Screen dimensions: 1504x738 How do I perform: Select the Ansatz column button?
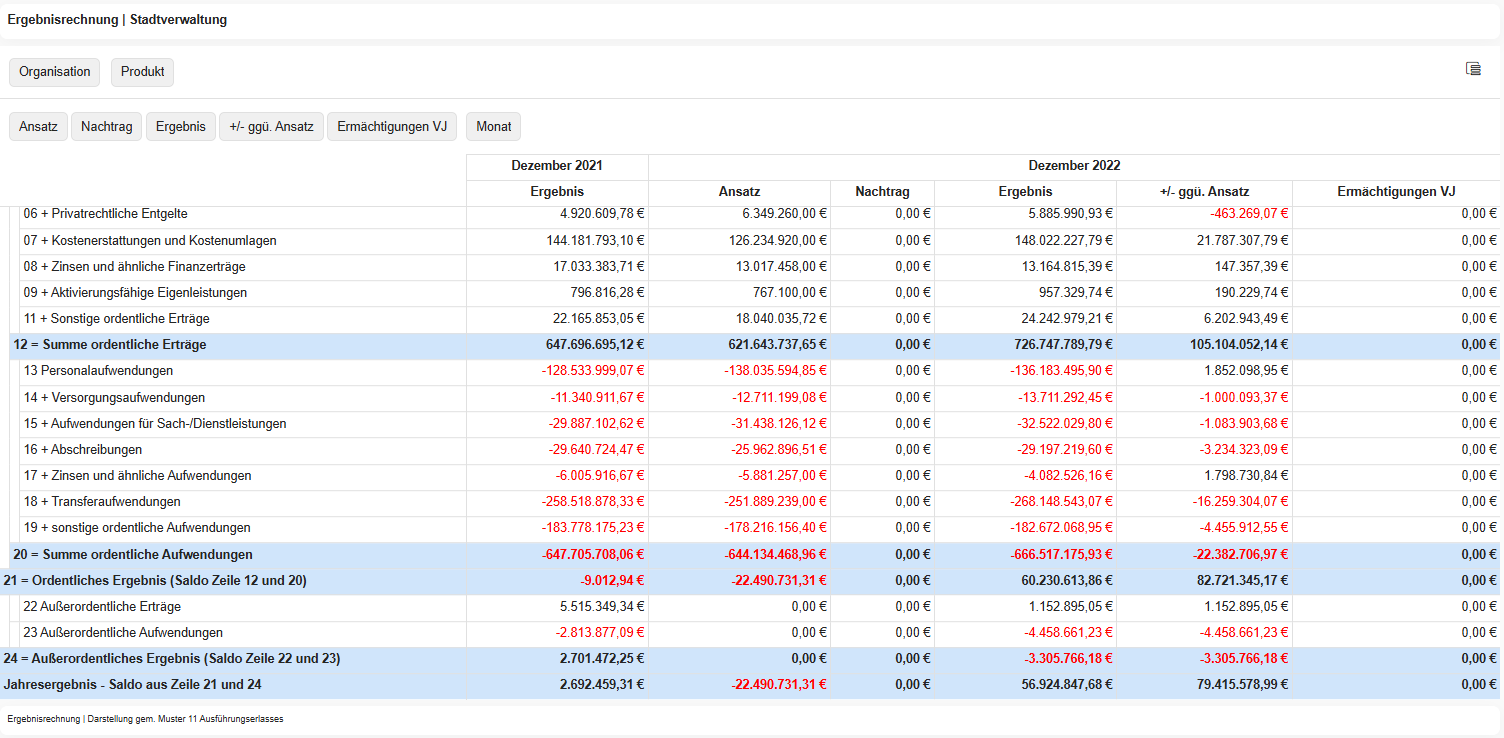pos(38,127)
